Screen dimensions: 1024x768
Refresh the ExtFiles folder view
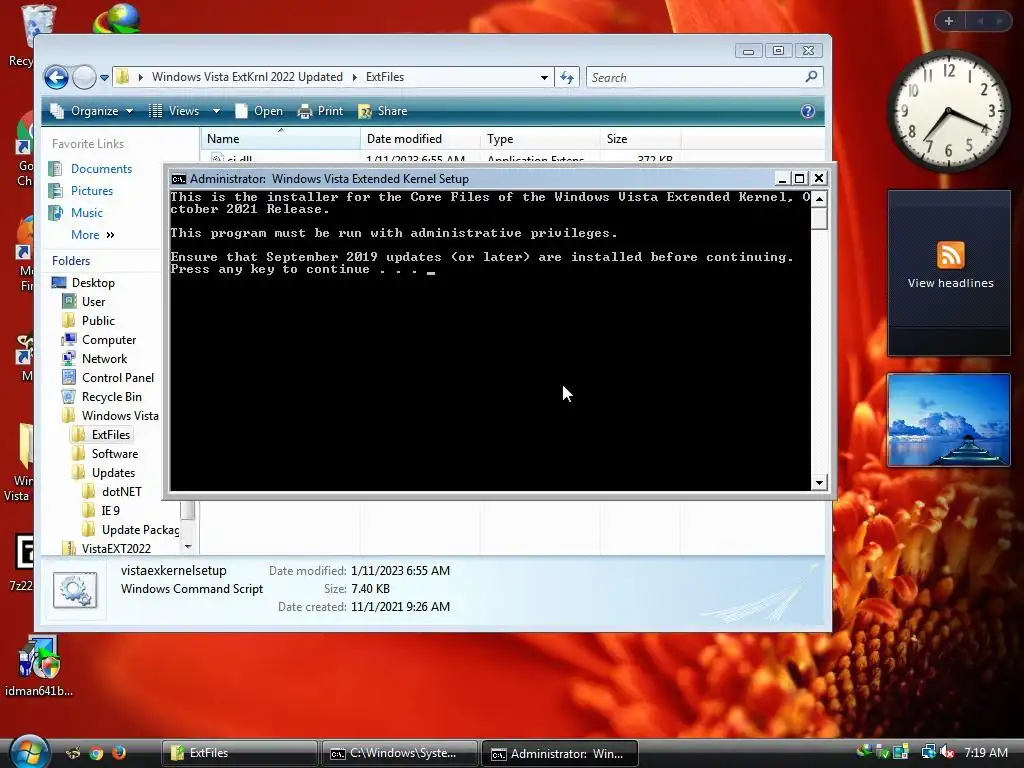(566, 78)
